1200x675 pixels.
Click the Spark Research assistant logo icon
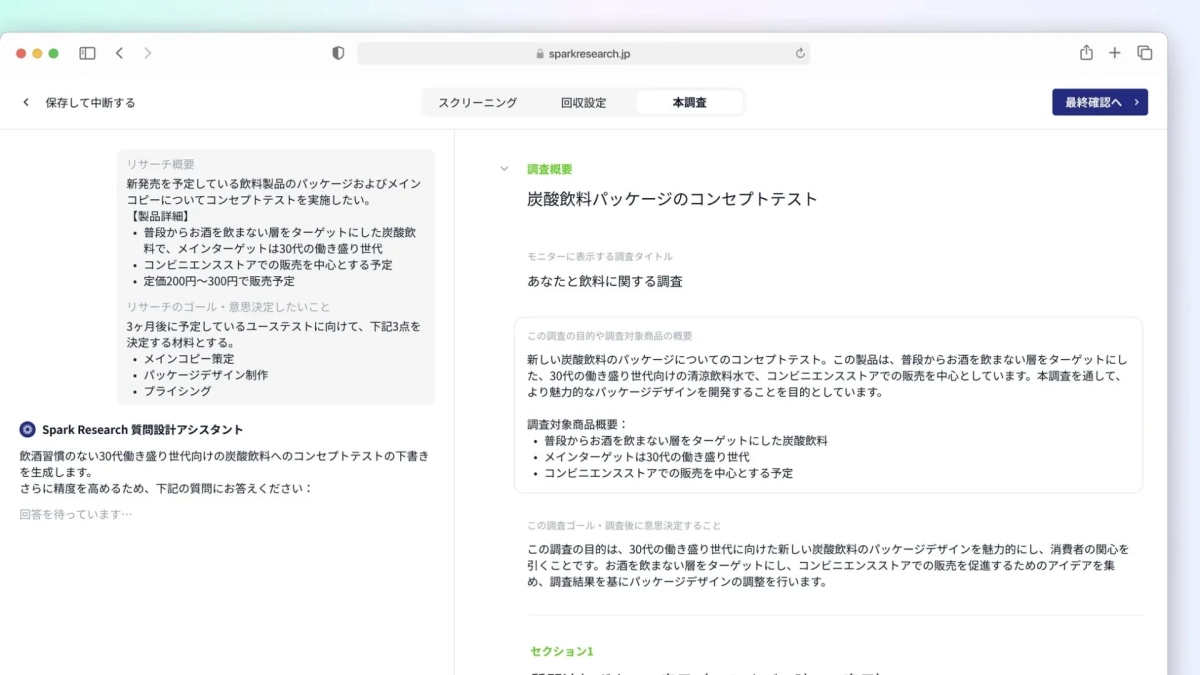(28, 429)
